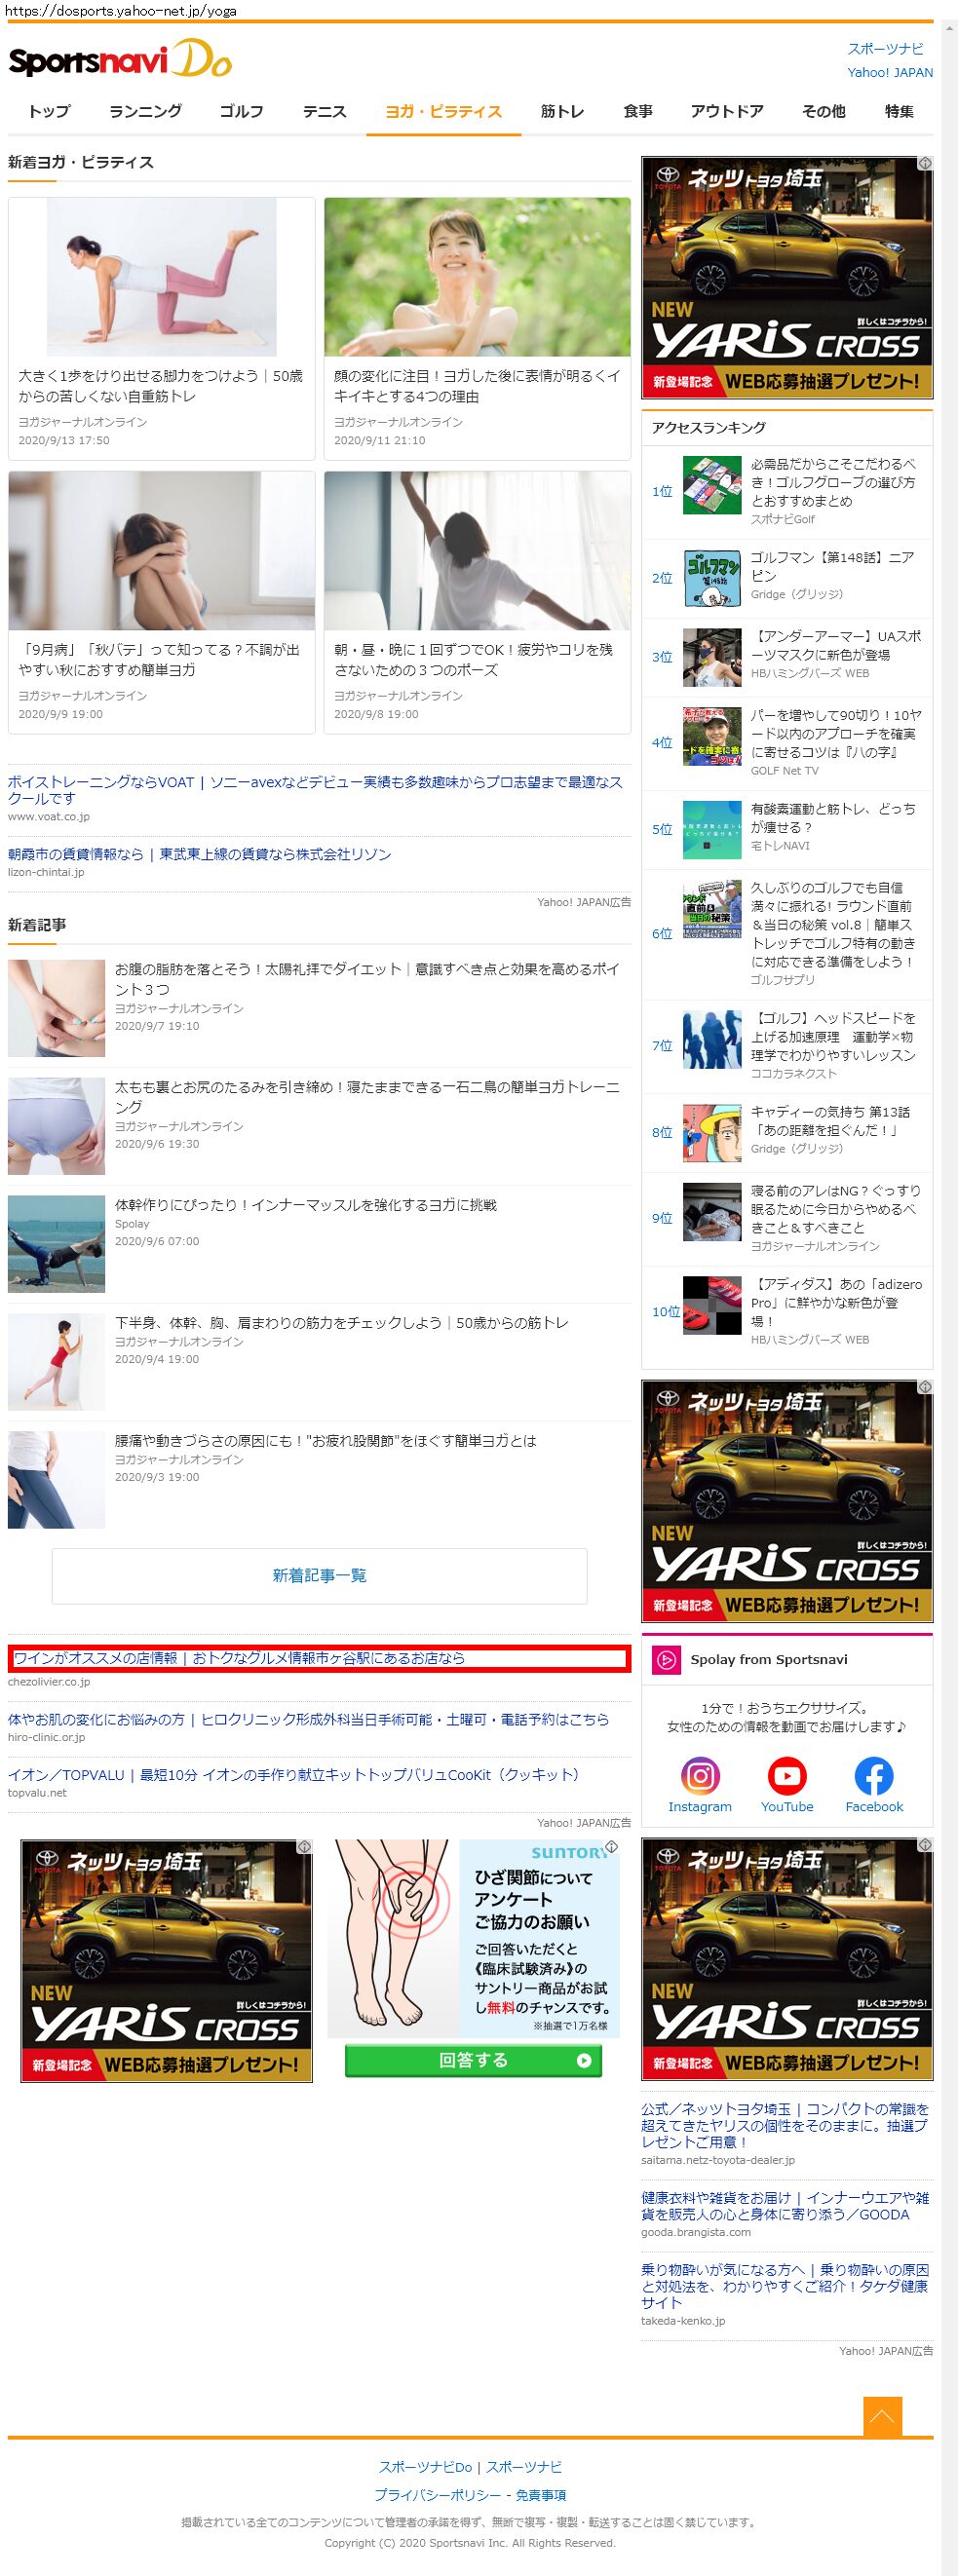Switch to the ゴルフ tab
958x2576 pixels.
coord(241,111)
